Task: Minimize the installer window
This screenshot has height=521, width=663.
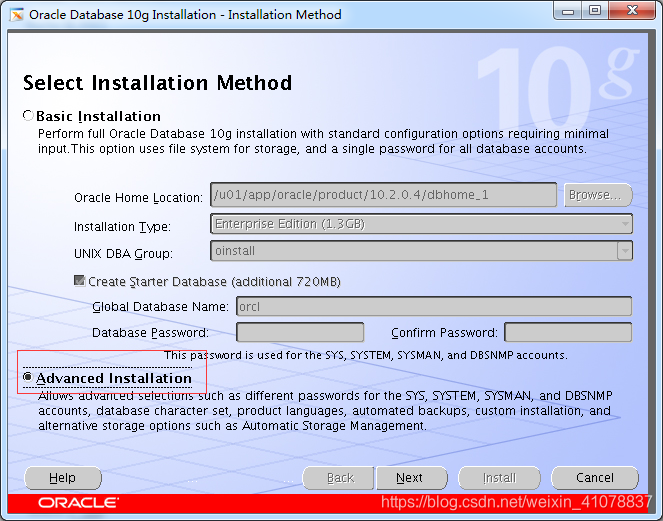Action: (567, 11)
